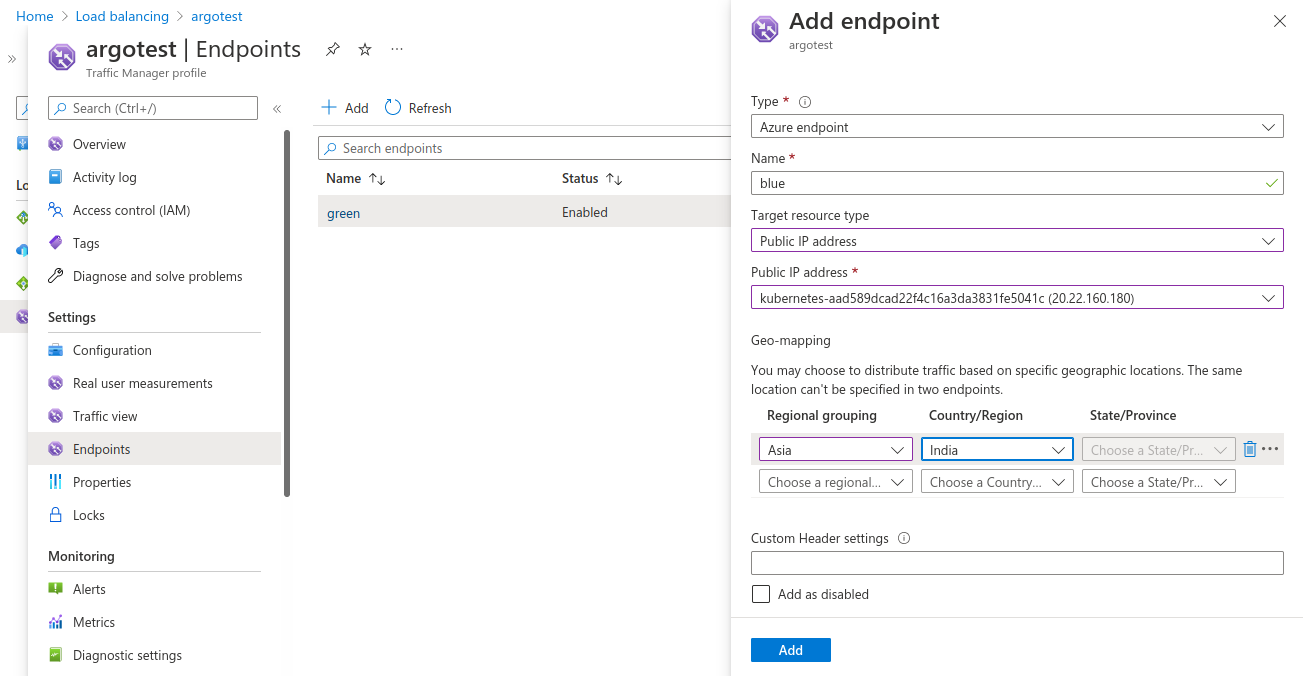This screenshot has height=676, width=1303.
Task: Click the Activity log icon
Action: click(x=56, y=177)
